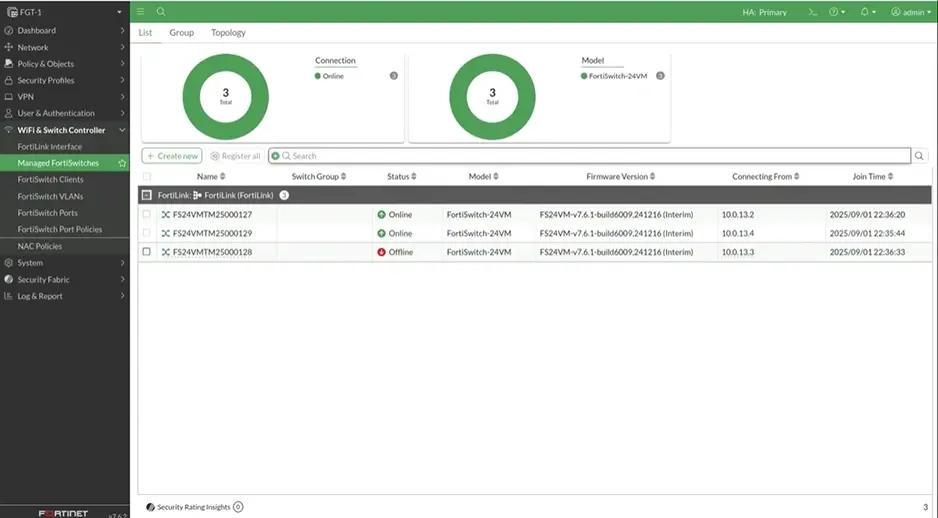The height and width of the screenshot is (518, 938).
Task: Collapse WiFi & Switch Controller chevron
Action: (x=122, y=130)
